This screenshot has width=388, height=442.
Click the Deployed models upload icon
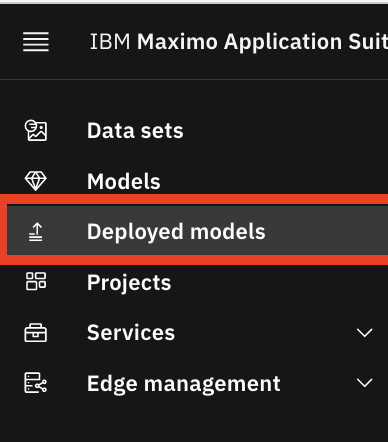pos(36,232)
